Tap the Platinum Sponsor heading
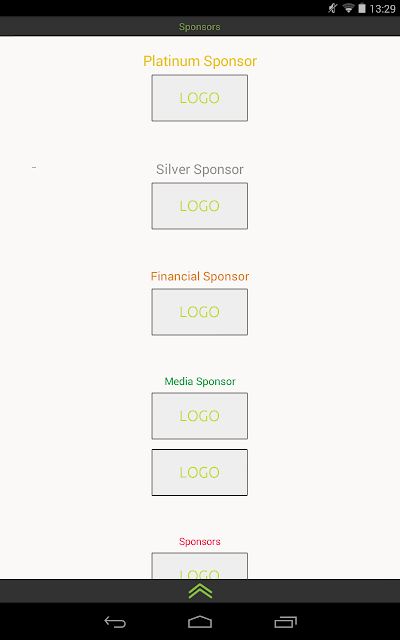This screenshot has width=400, height=640. pos(200,61)
